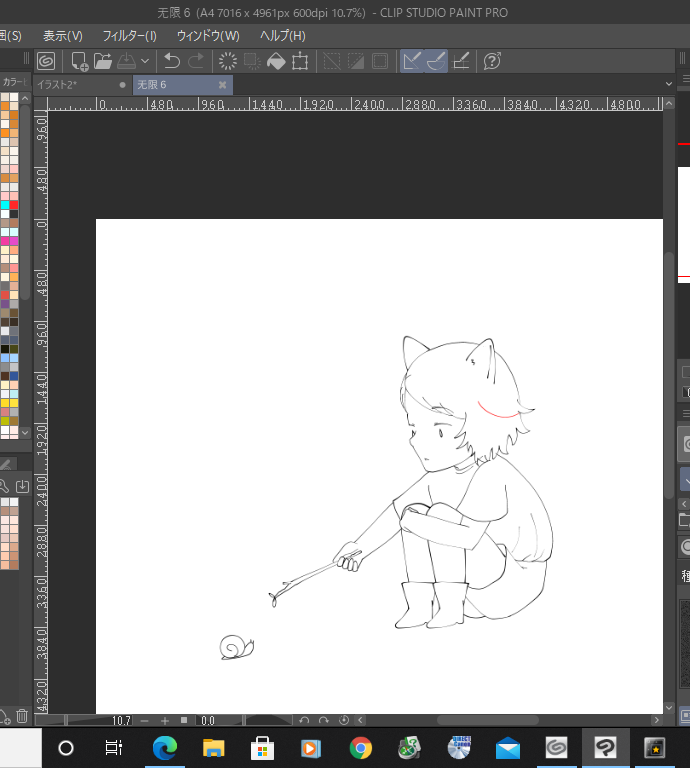Click the Invert Selection icon
This screenshot has height=768, width=690.
356,61
